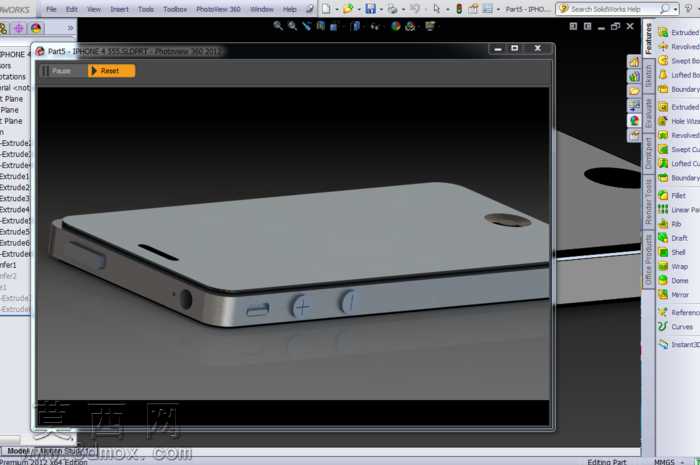Select the Revolved Cut feature
This screenshot has width=700, height=465.
[679, 135]
